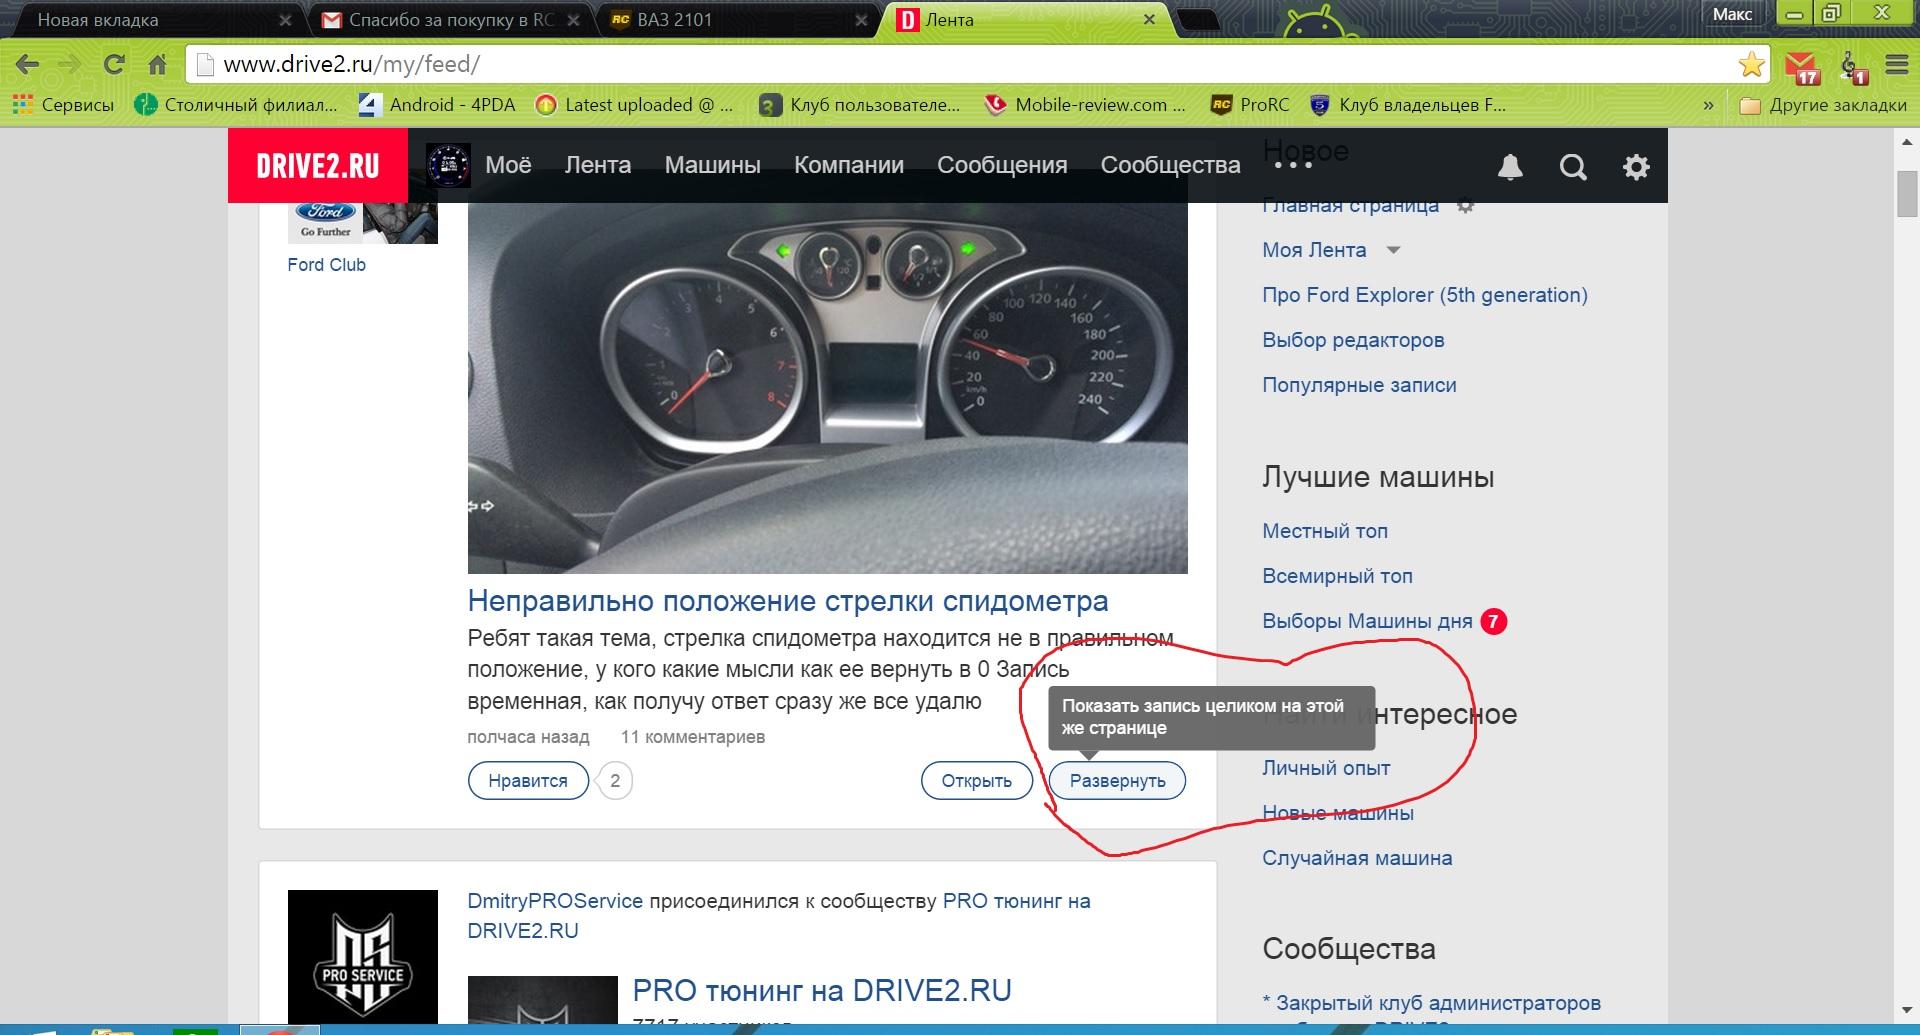
Task: Click the like count bubble showing 2
Action: (x=615, y=781)
